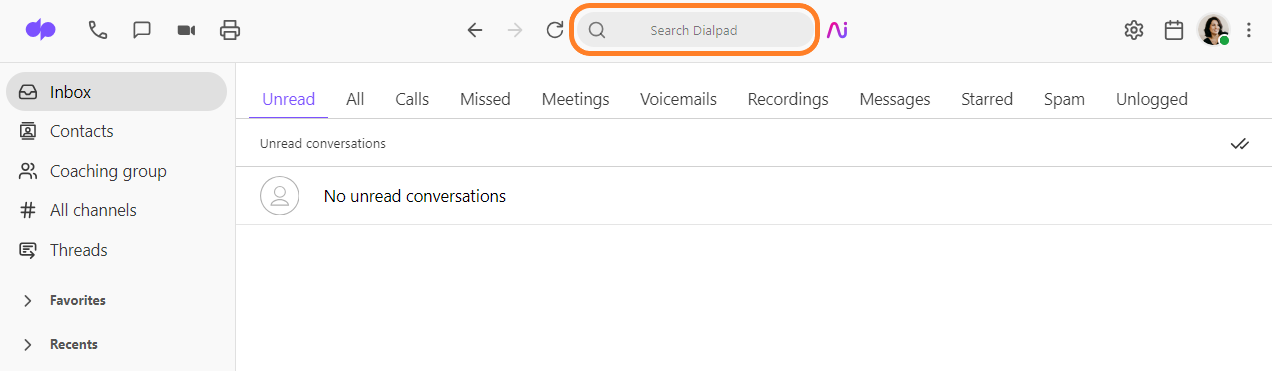Screen dimensions: 1272x371
Task: Click the Dialpad logo
Action: 41,30
